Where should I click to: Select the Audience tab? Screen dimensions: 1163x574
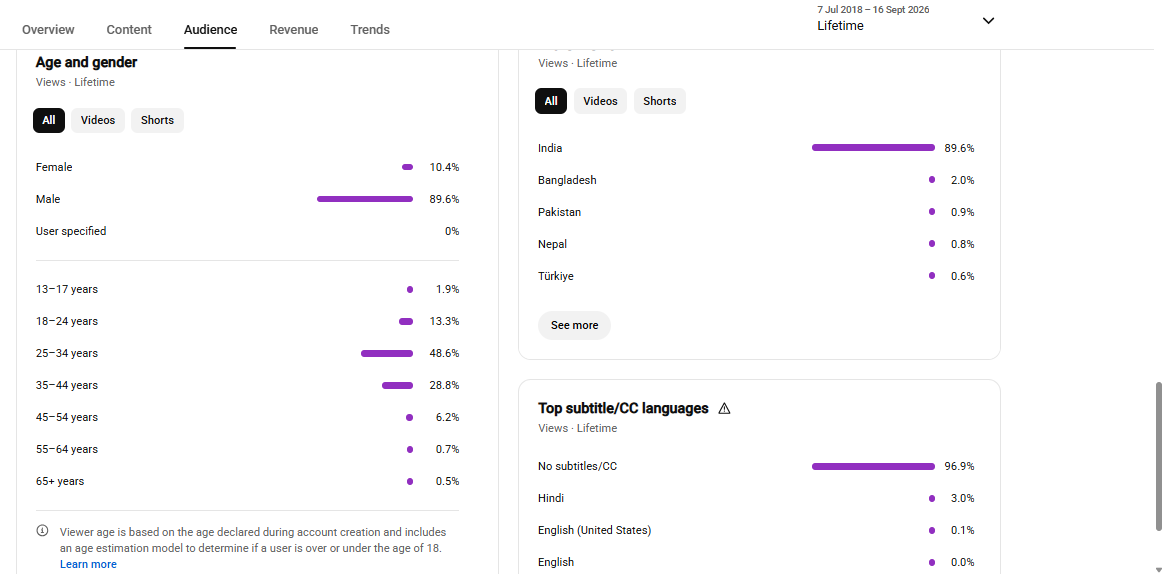tap(211, 30)
